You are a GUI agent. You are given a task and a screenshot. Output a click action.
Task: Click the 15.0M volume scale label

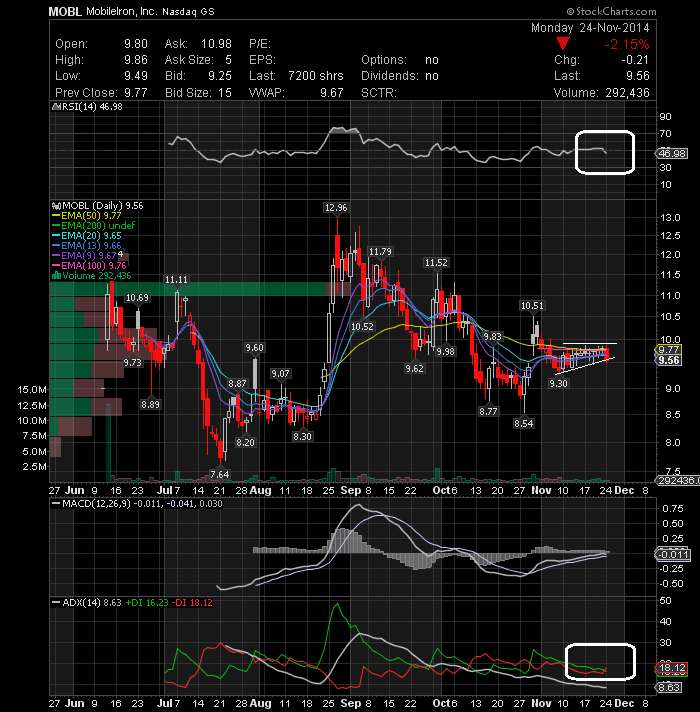click(x=32, y=390)
